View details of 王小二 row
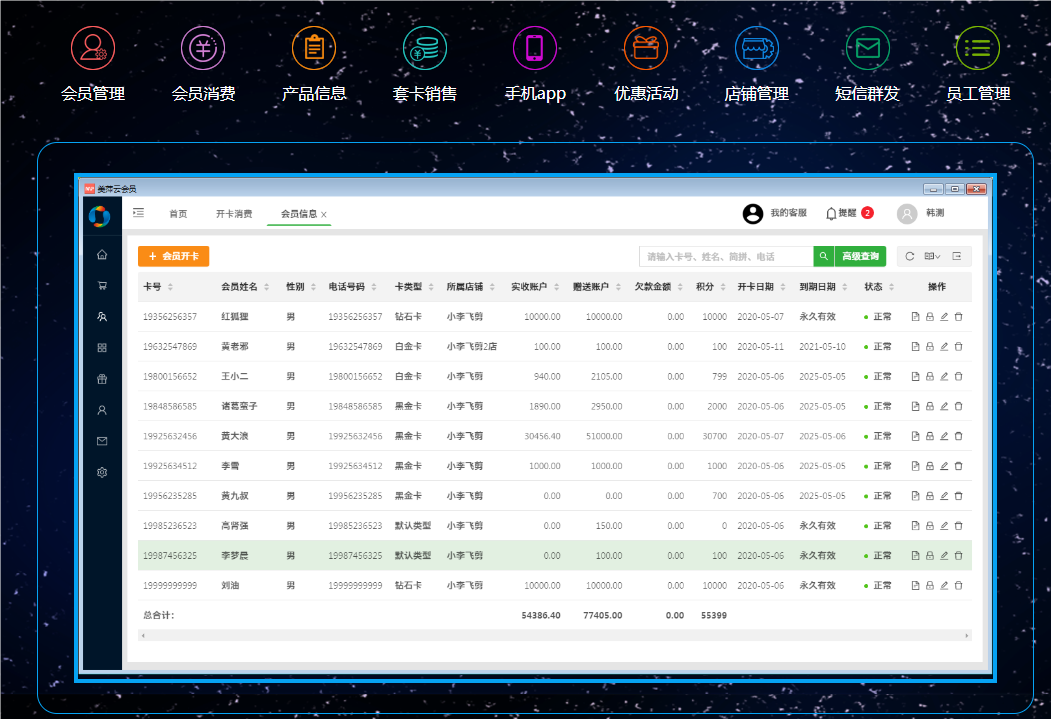This screenshot has height=719, width=1051. [915, 377]
